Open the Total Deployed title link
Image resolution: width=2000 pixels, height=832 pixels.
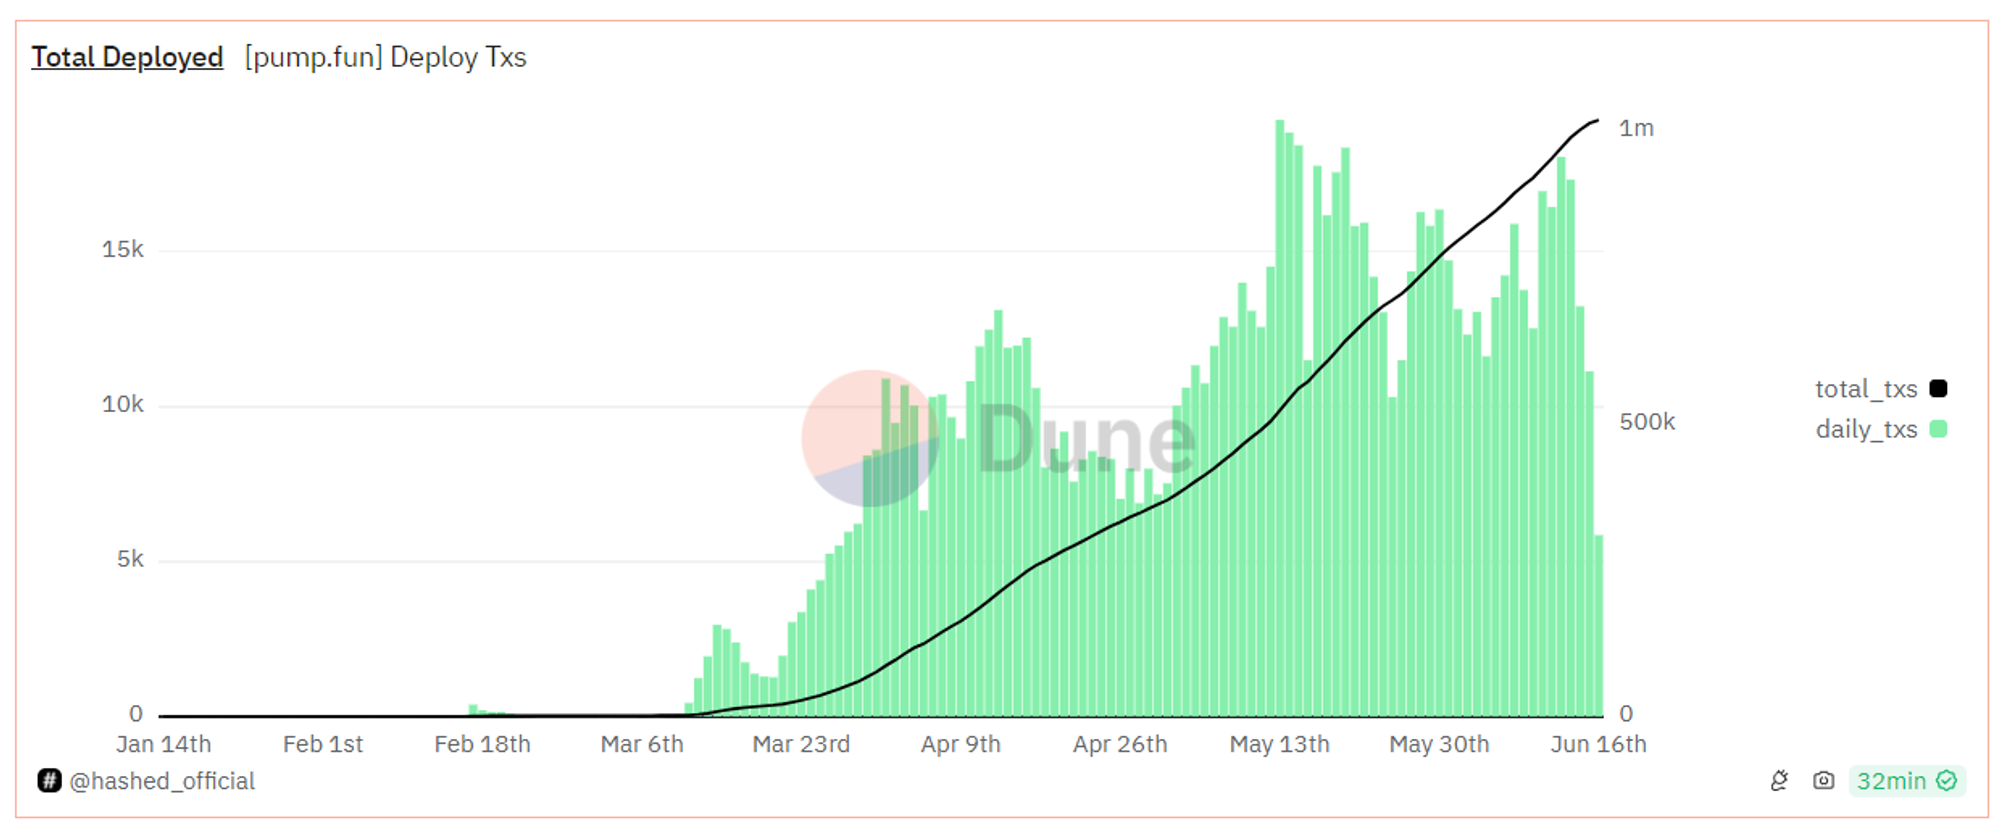[127, 57]
